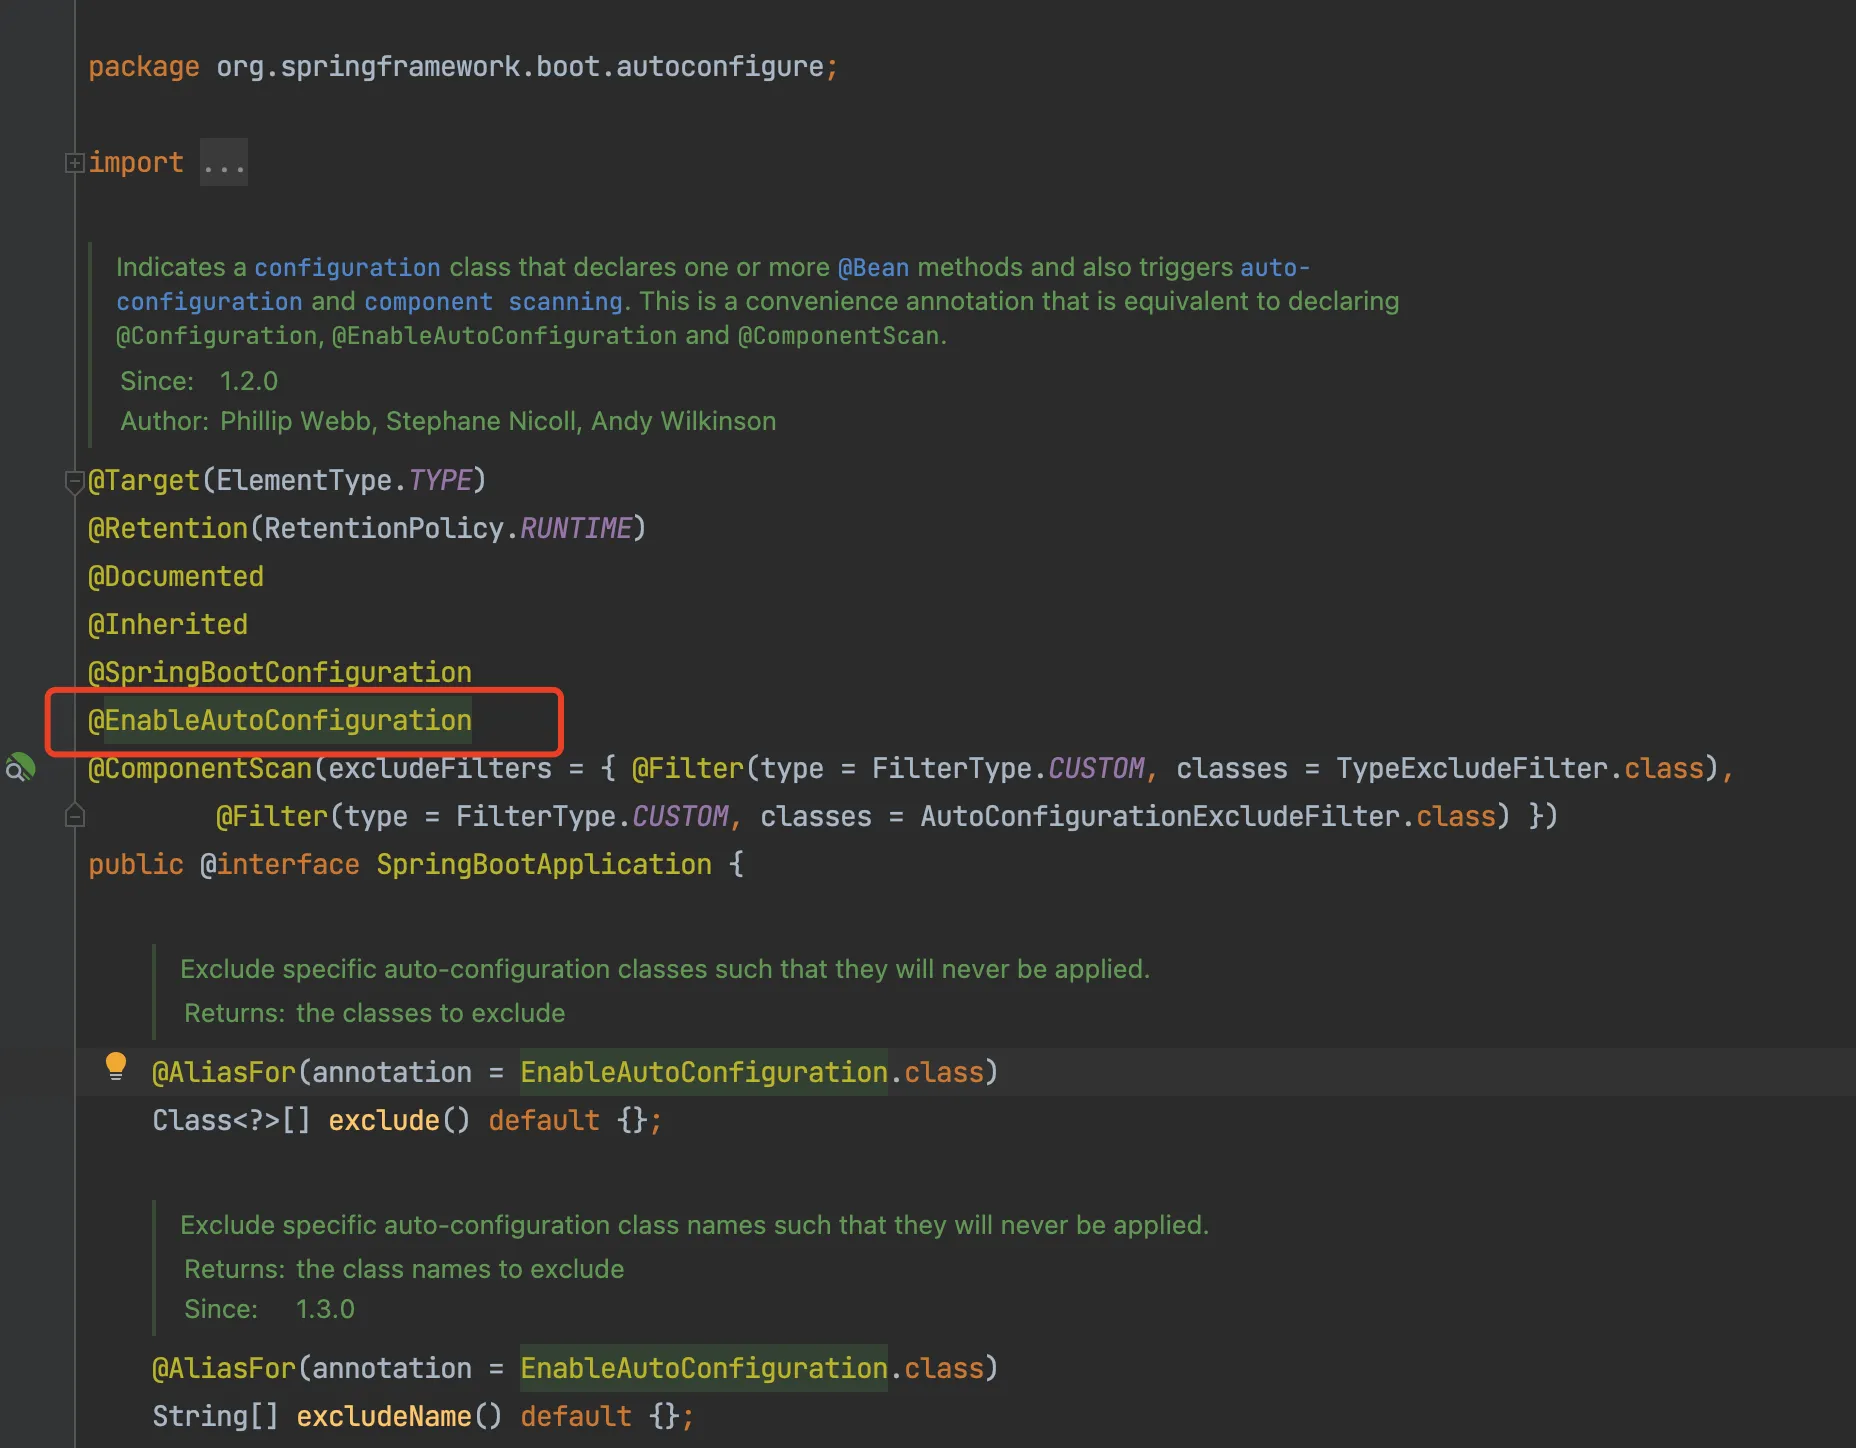1856x1448 pixels.
Task: Follow the 'auto-' configuration doc link
Action: [1274, 268]
